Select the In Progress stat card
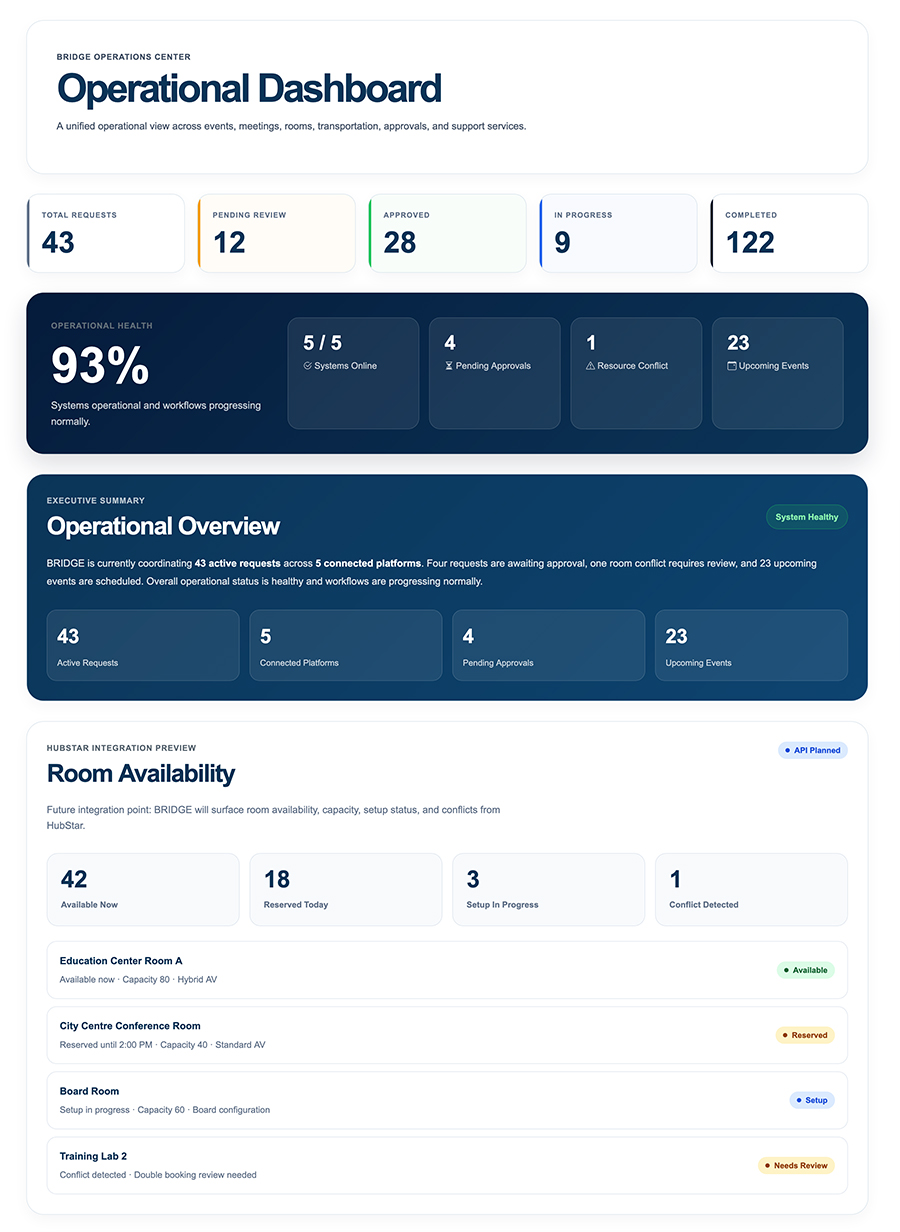The height and width of the screenshot is (1232, 900). [619, 233]
